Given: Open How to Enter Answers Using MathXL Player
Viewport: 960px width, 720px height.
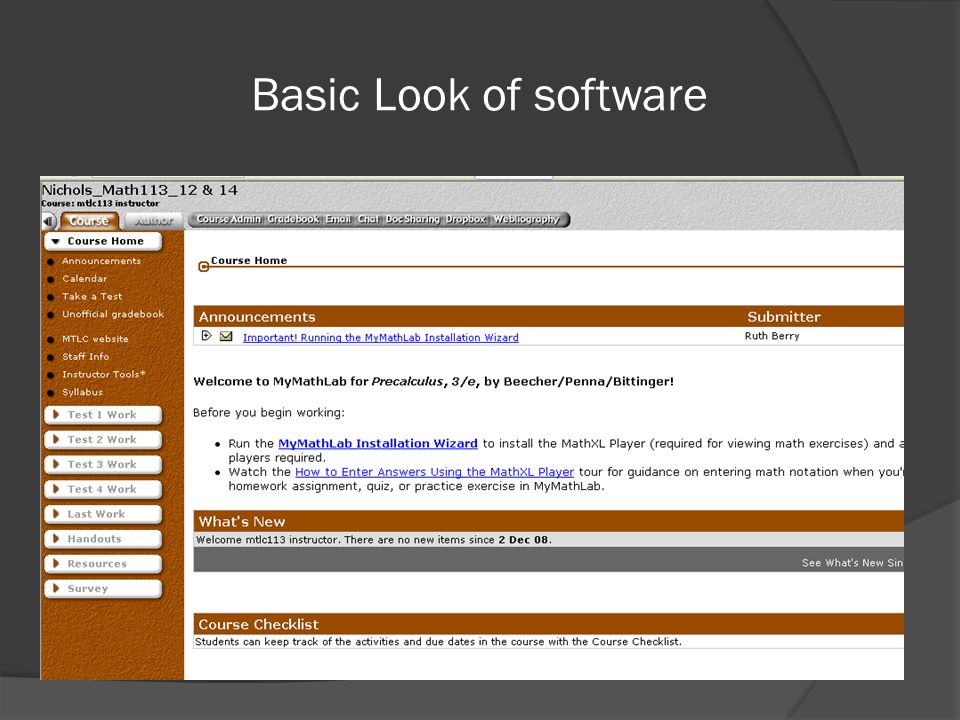Looking at the screenshot, I should point(434,472).
